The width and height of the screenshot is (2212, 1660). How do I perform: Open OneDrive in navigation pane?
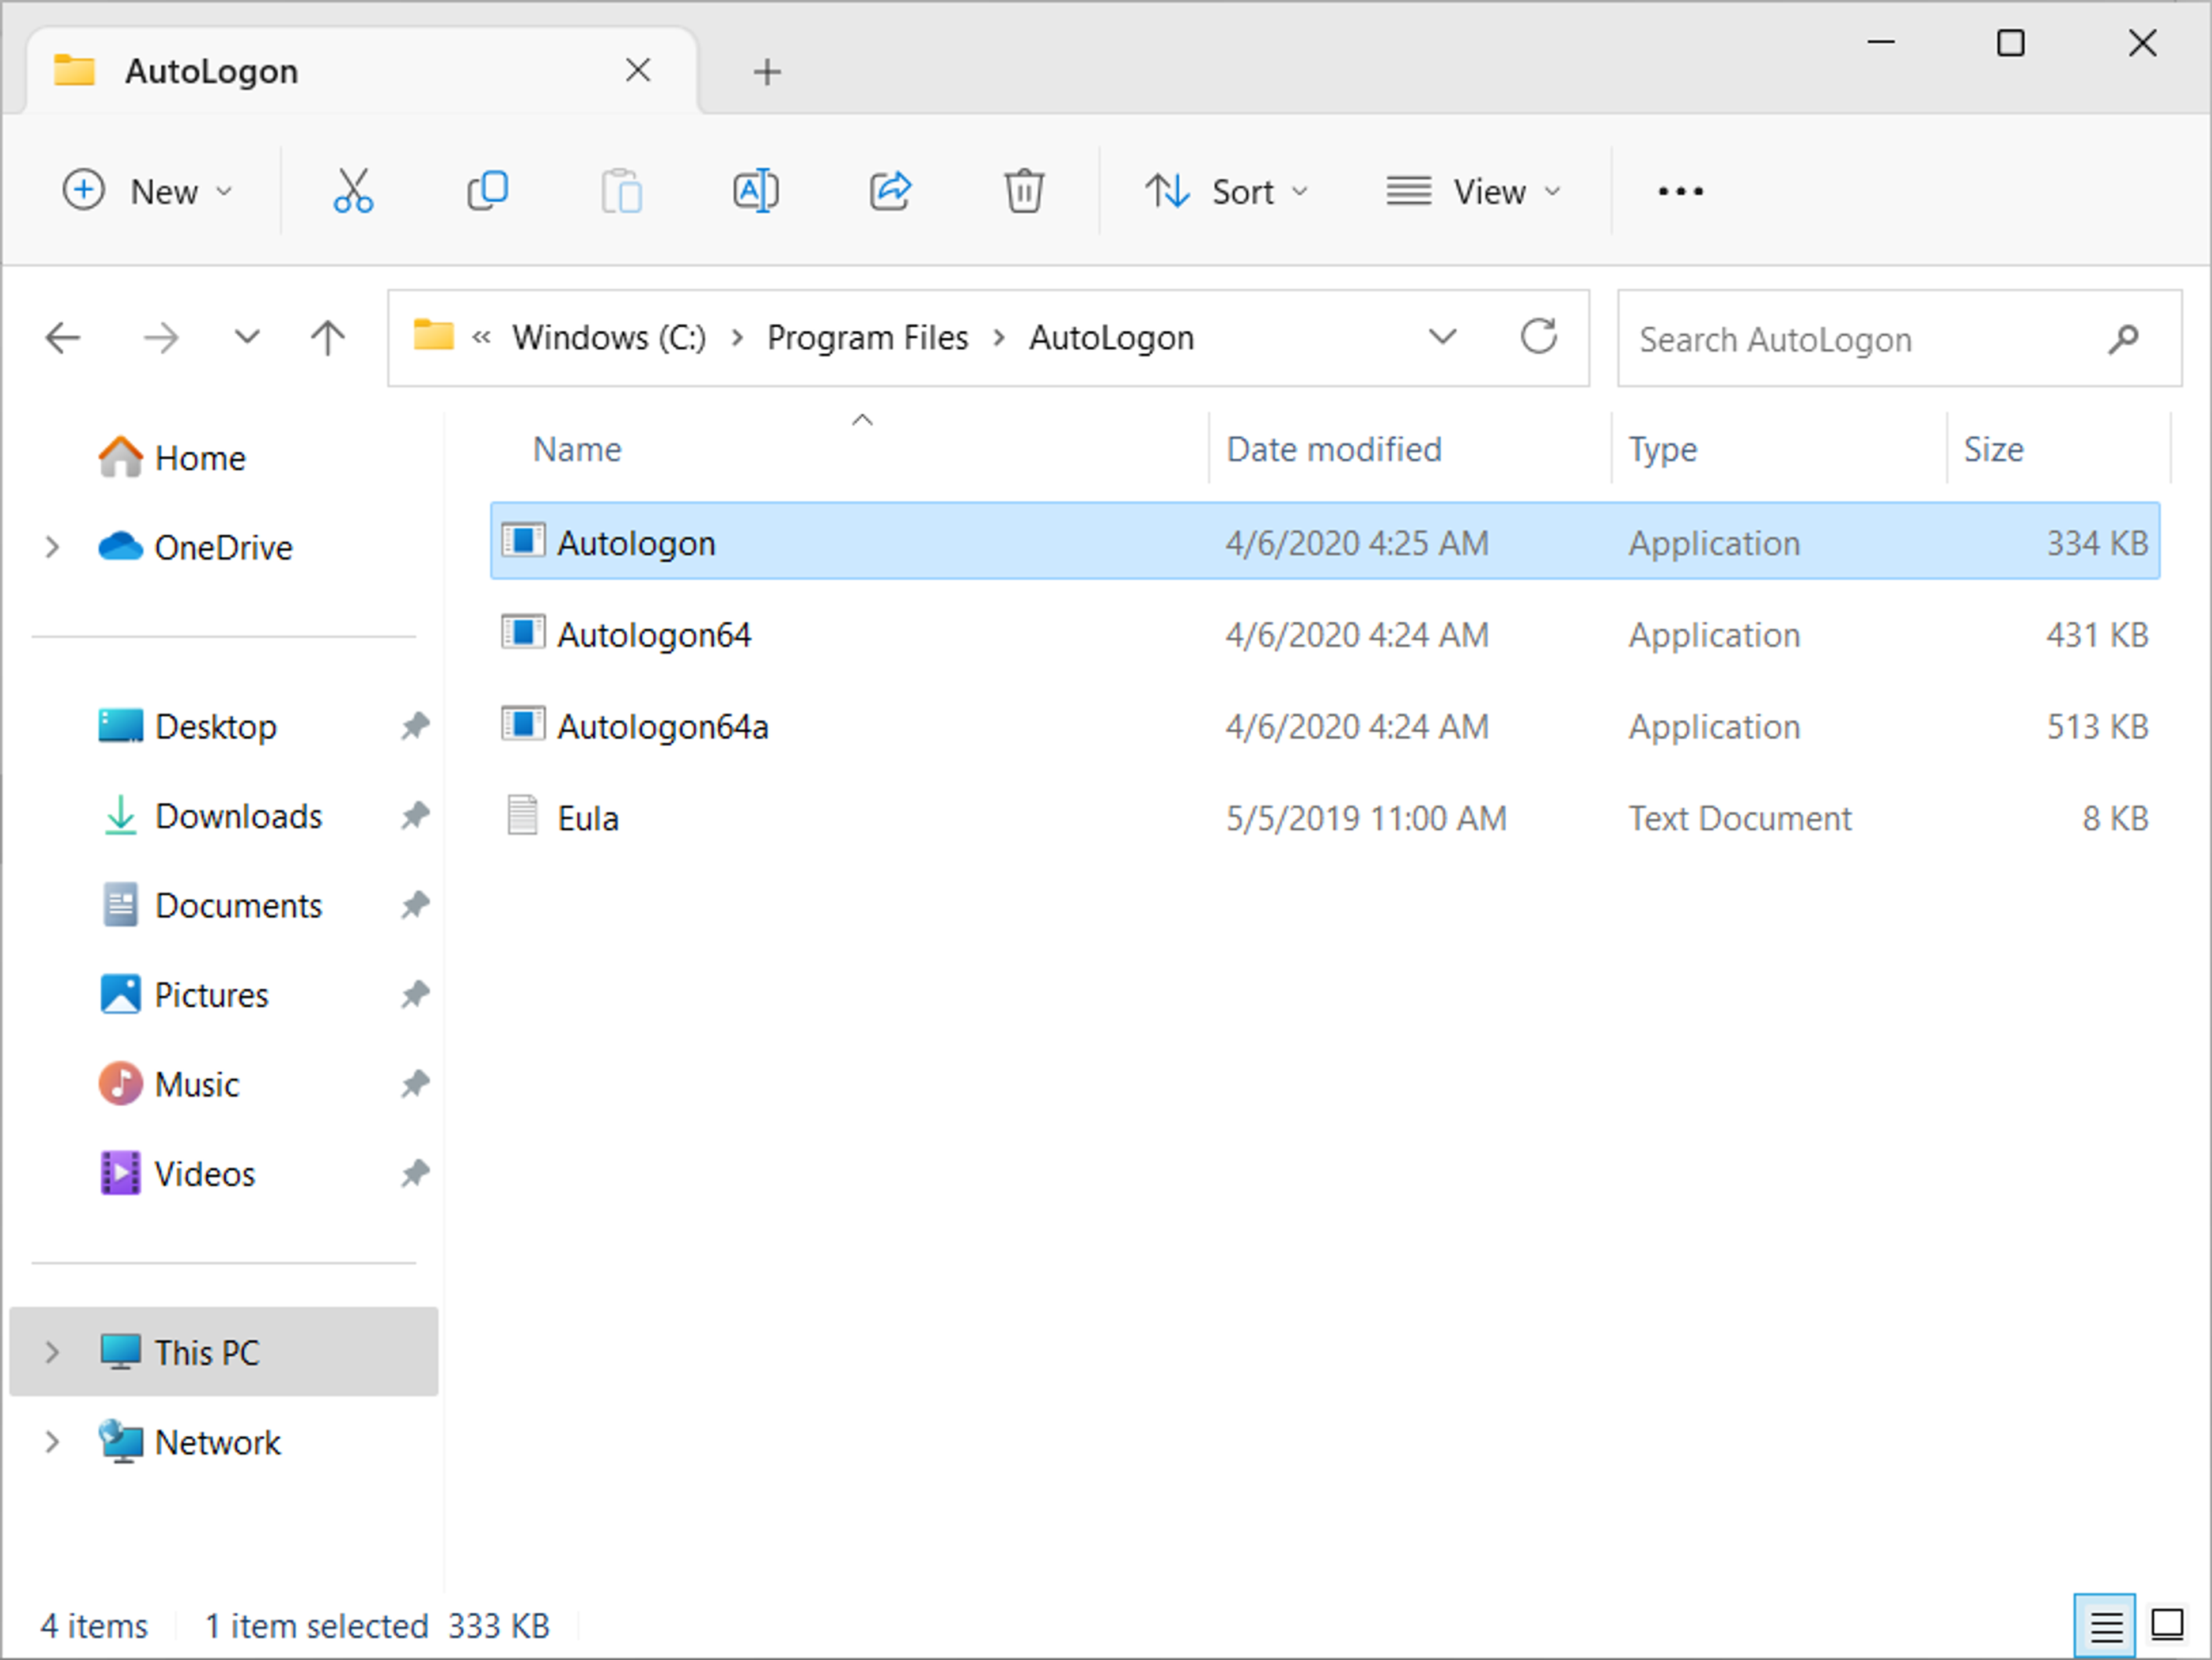point(196,547)
